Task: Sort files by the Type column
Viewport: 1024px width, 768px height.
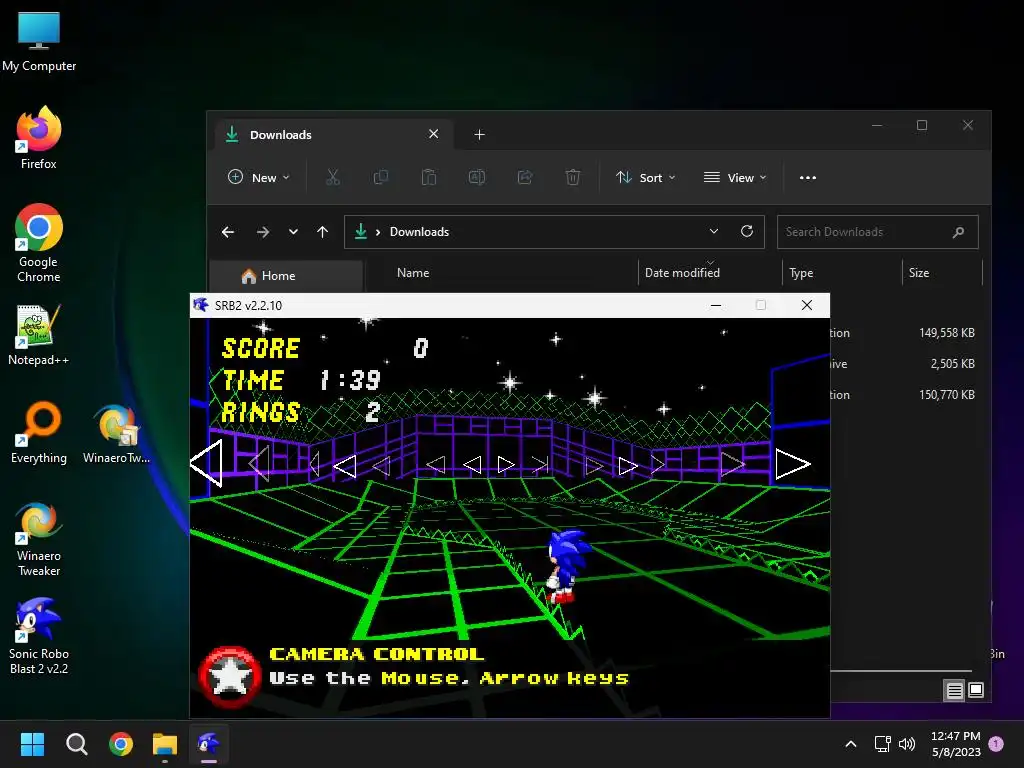Action: coord(801,273)
